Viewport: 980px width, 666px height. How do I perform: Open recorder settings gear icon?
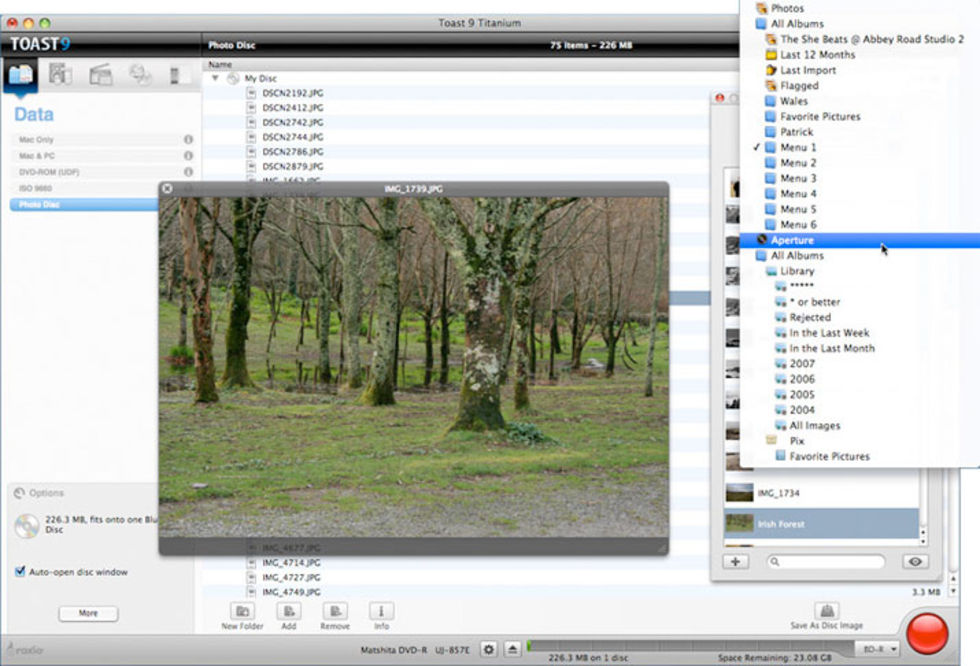coord(488,649)
